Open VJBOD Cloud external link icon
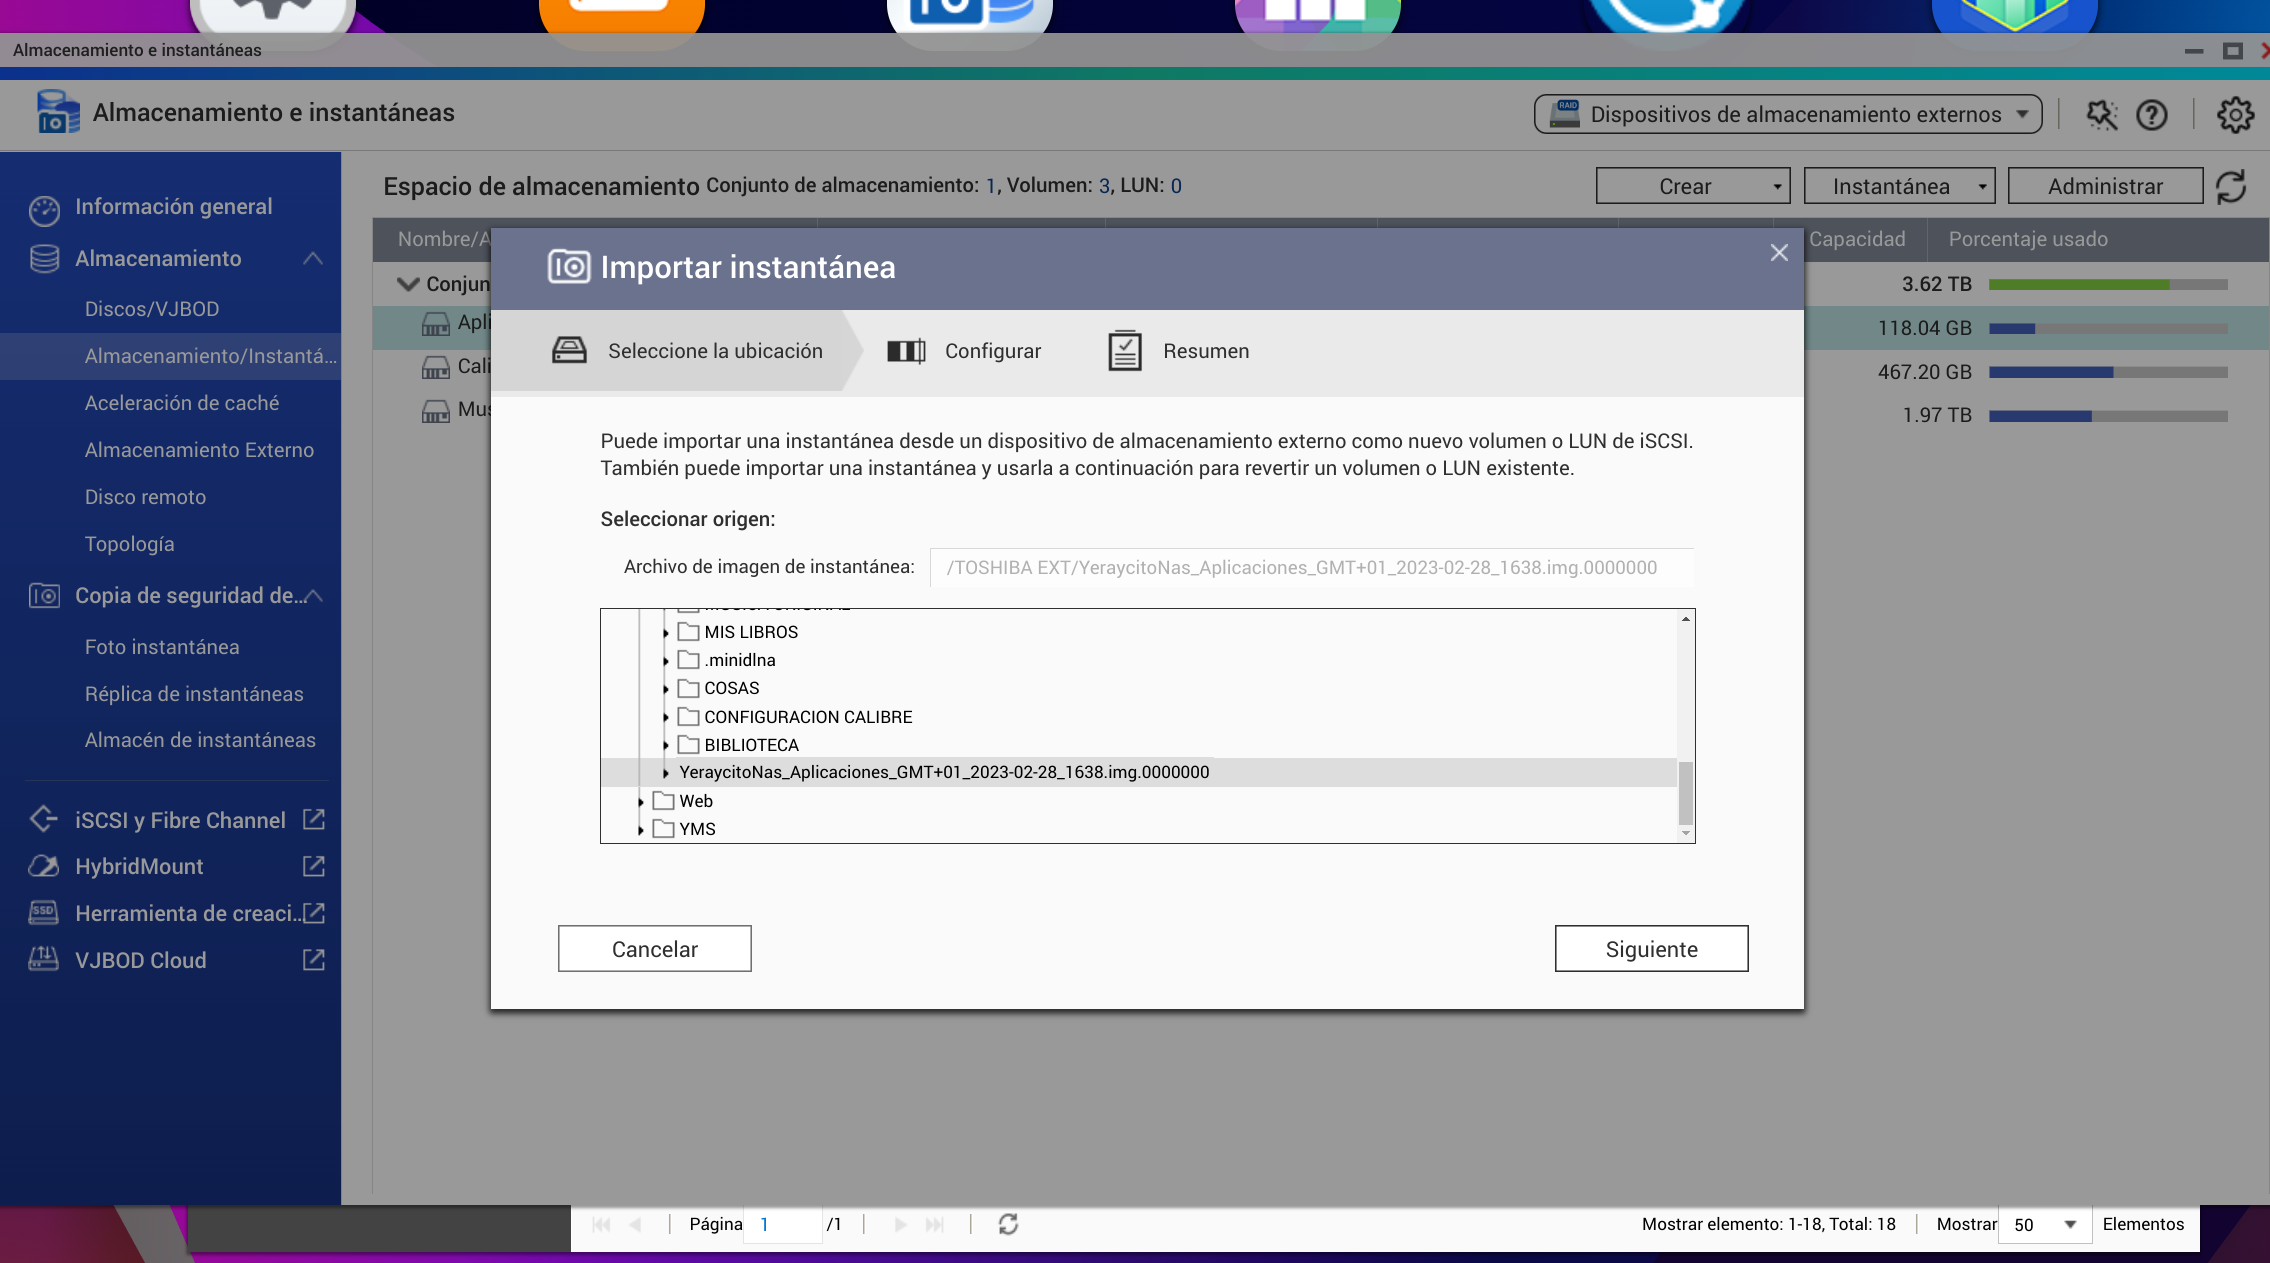 coord(314,960)
